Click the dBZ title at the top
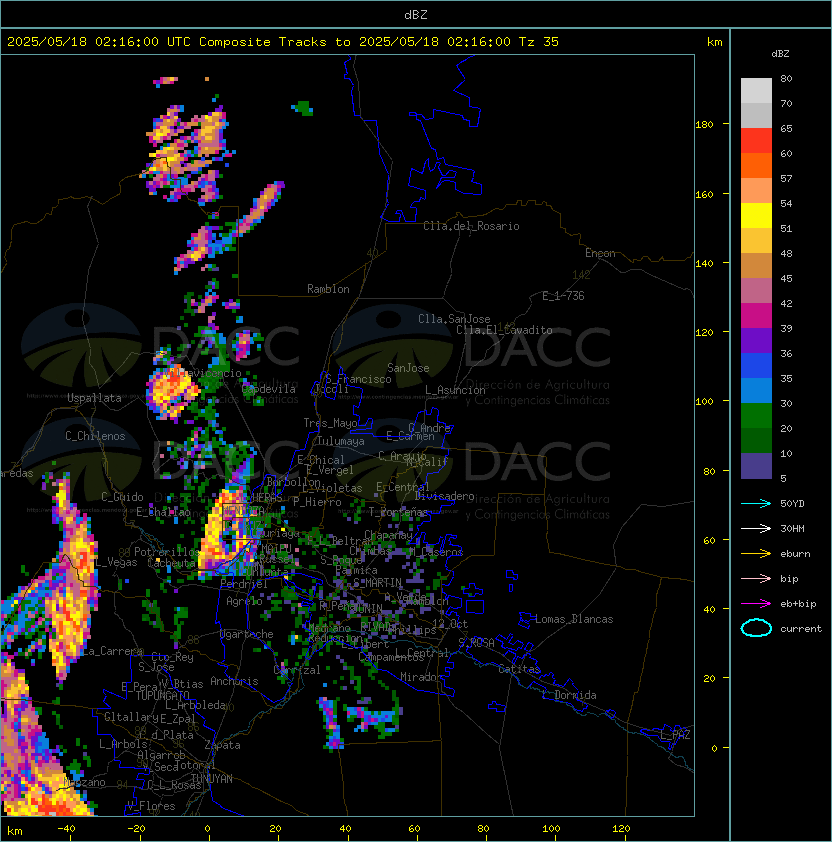Screen dimensions: 832x842 click(x=416, y=15)
